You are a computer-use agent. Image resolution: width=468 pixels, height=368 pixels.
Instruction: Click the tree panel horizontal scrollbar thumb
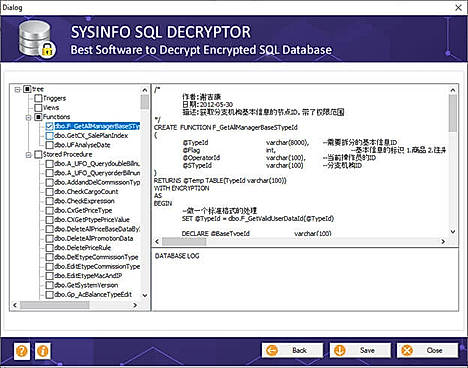pyautogui.click(x=55, y=305)
